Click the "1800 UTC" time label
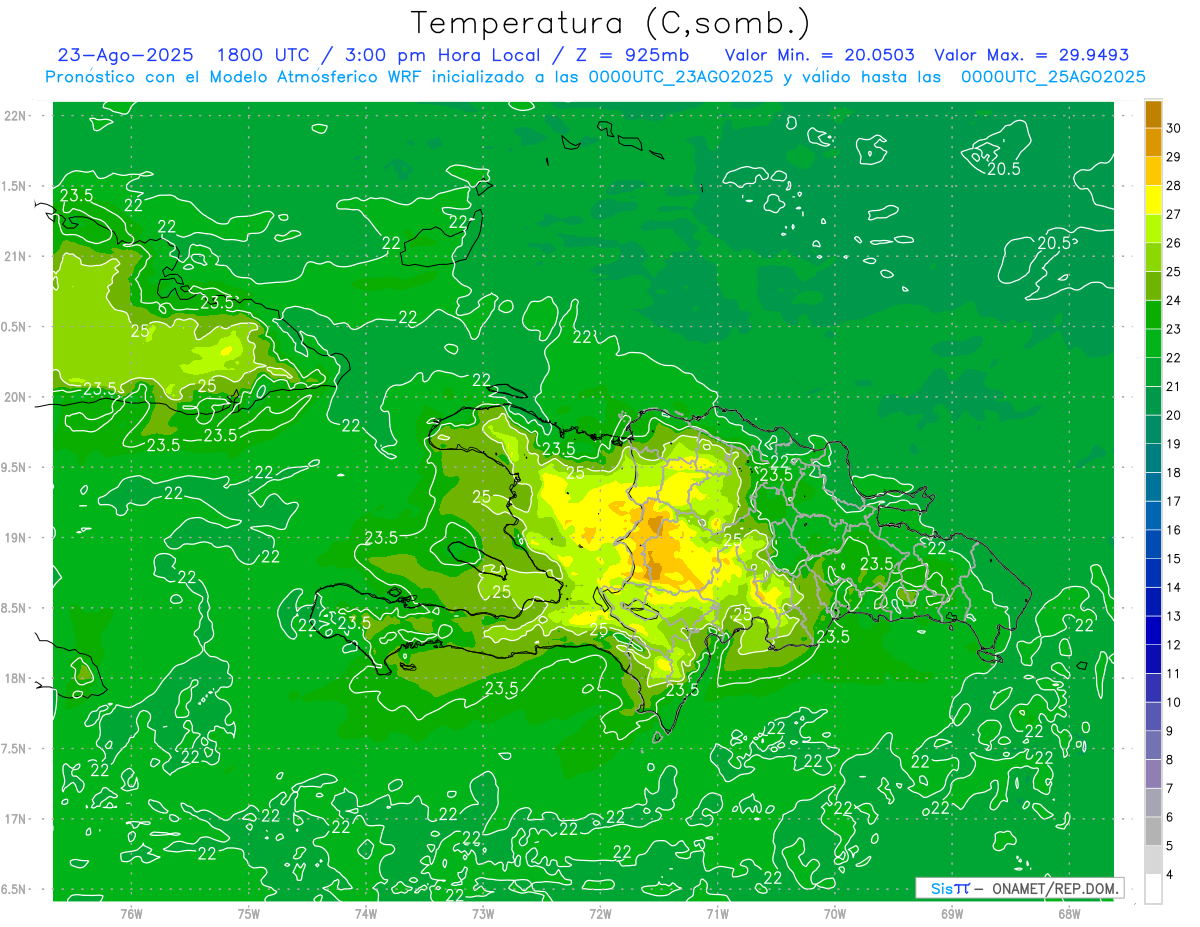Image resolution: width=1200 pixels, height=927 pixels. (266, 56)
